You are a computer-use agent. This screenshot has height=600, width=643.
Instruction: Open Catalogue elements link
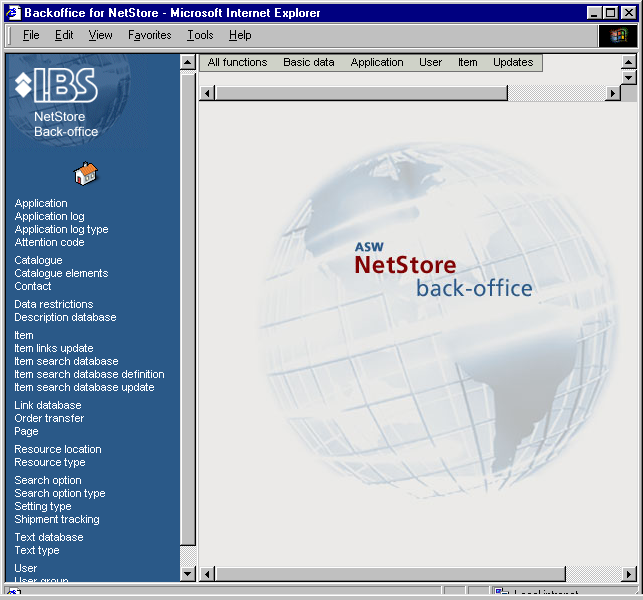61,273
